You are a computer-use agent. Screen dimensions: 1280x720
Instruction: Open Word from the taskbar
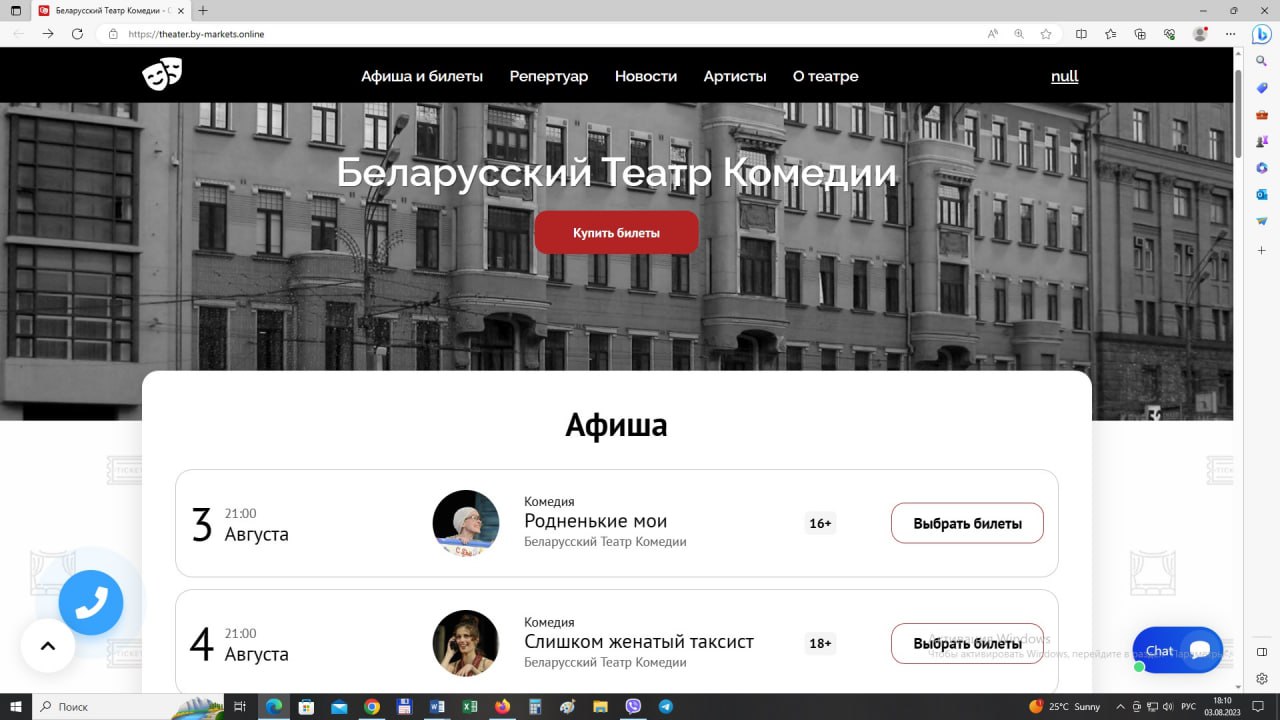(x=437, y=707)
